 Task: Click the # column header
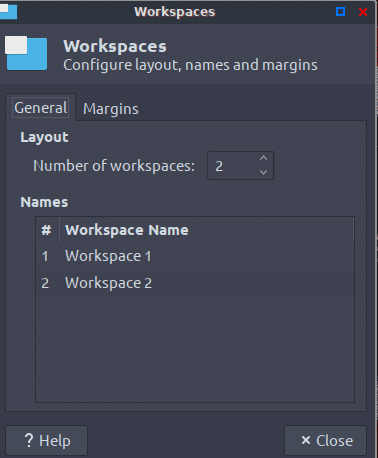(x=46, y=230)
